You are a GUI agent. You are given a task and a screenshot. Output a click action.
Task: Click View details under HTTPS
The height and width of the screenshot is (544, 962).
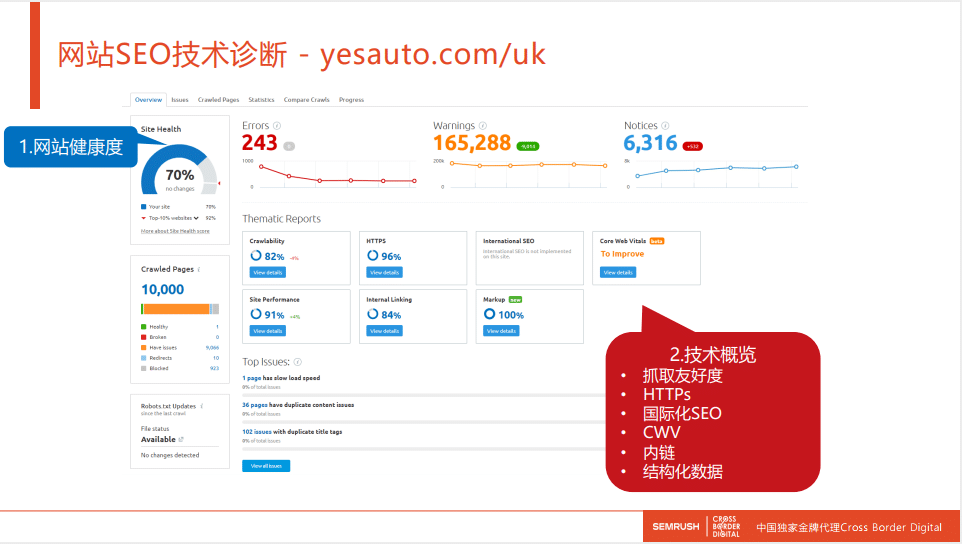pyautogui.click(x=384, y=272)
